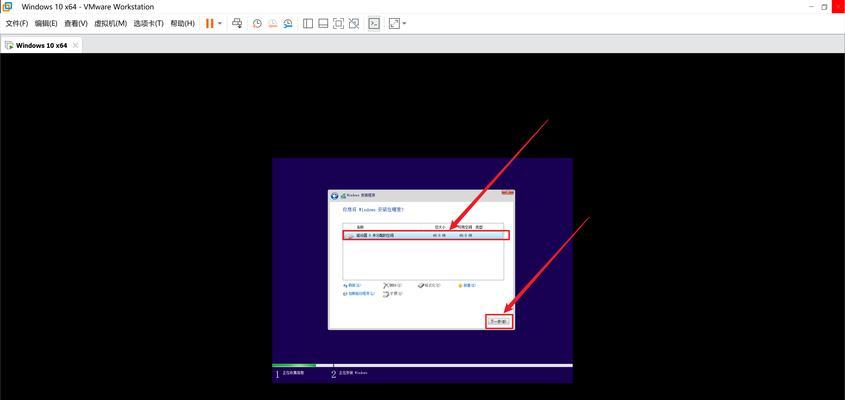Screen dimensions: 845x400
Task: Click the 名称 column header
Action: 361,227
